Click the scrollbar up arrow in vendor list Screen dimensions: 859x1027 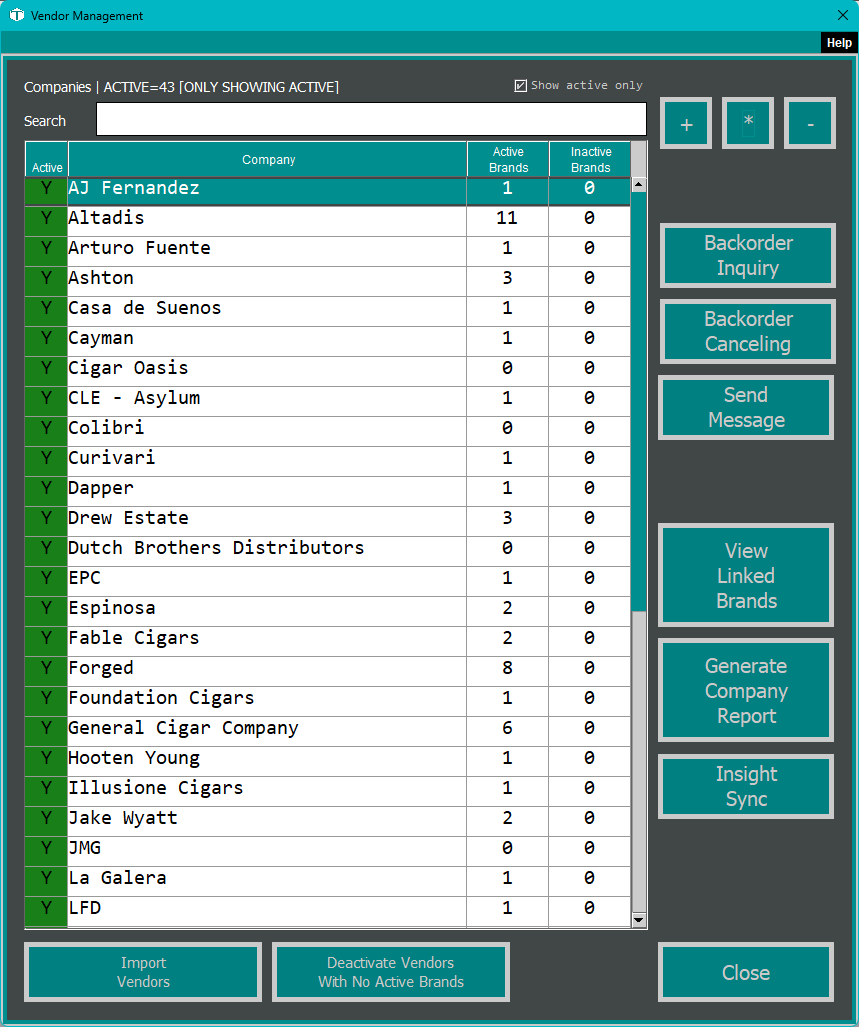tap(639, 185)
